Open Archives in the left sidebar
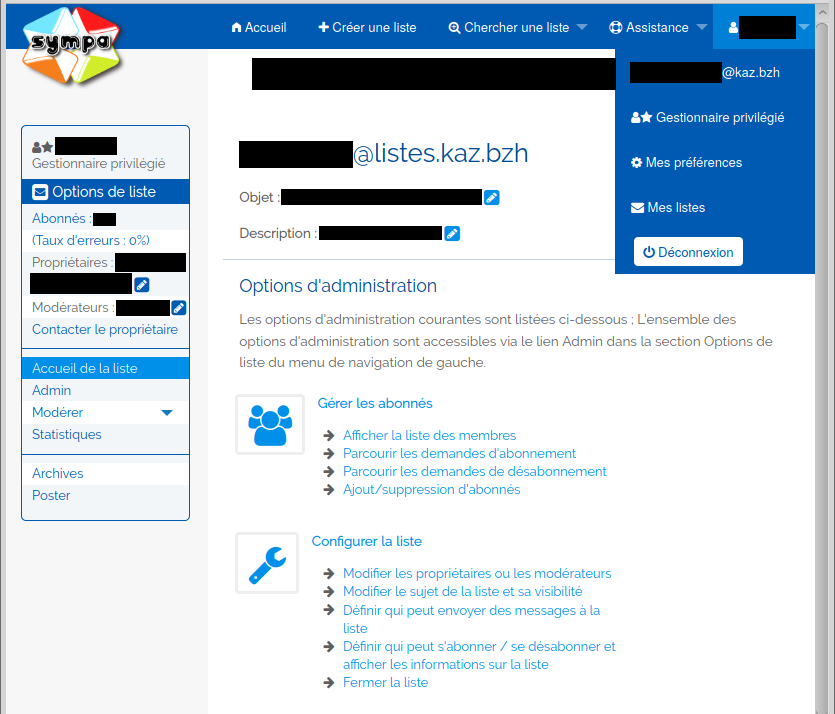The height and width of the screenshot is (714, 835). point(58,474)
